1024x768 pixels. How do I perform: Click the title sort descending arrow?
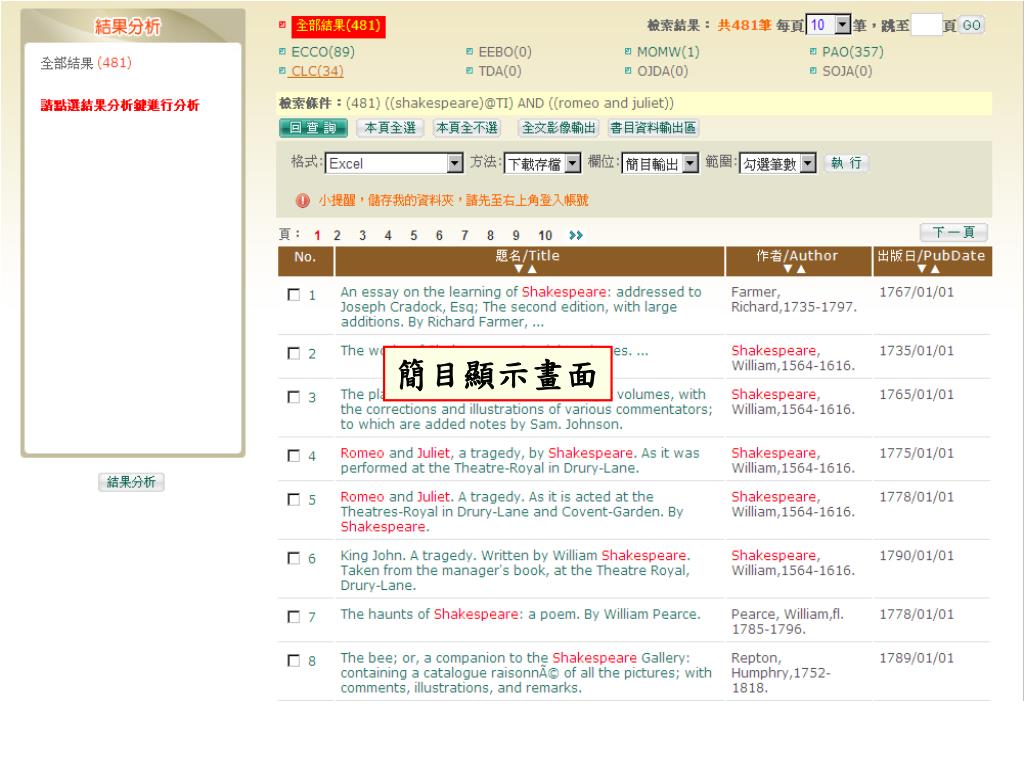click(519, 269)
